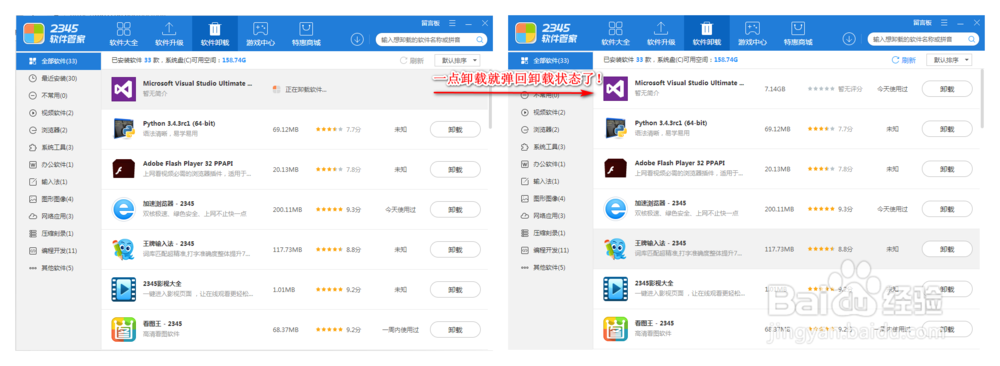Click list scrollbar in left window
The height and width of the screenshot is (366, 1000).
[490, 99]
